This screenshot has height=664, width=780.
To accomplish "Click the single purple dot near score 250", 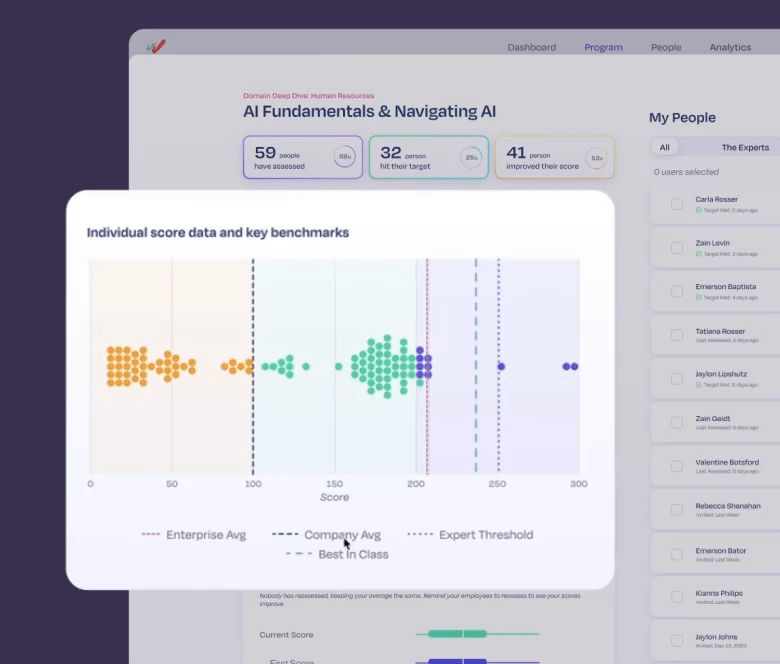I will 501,367.
